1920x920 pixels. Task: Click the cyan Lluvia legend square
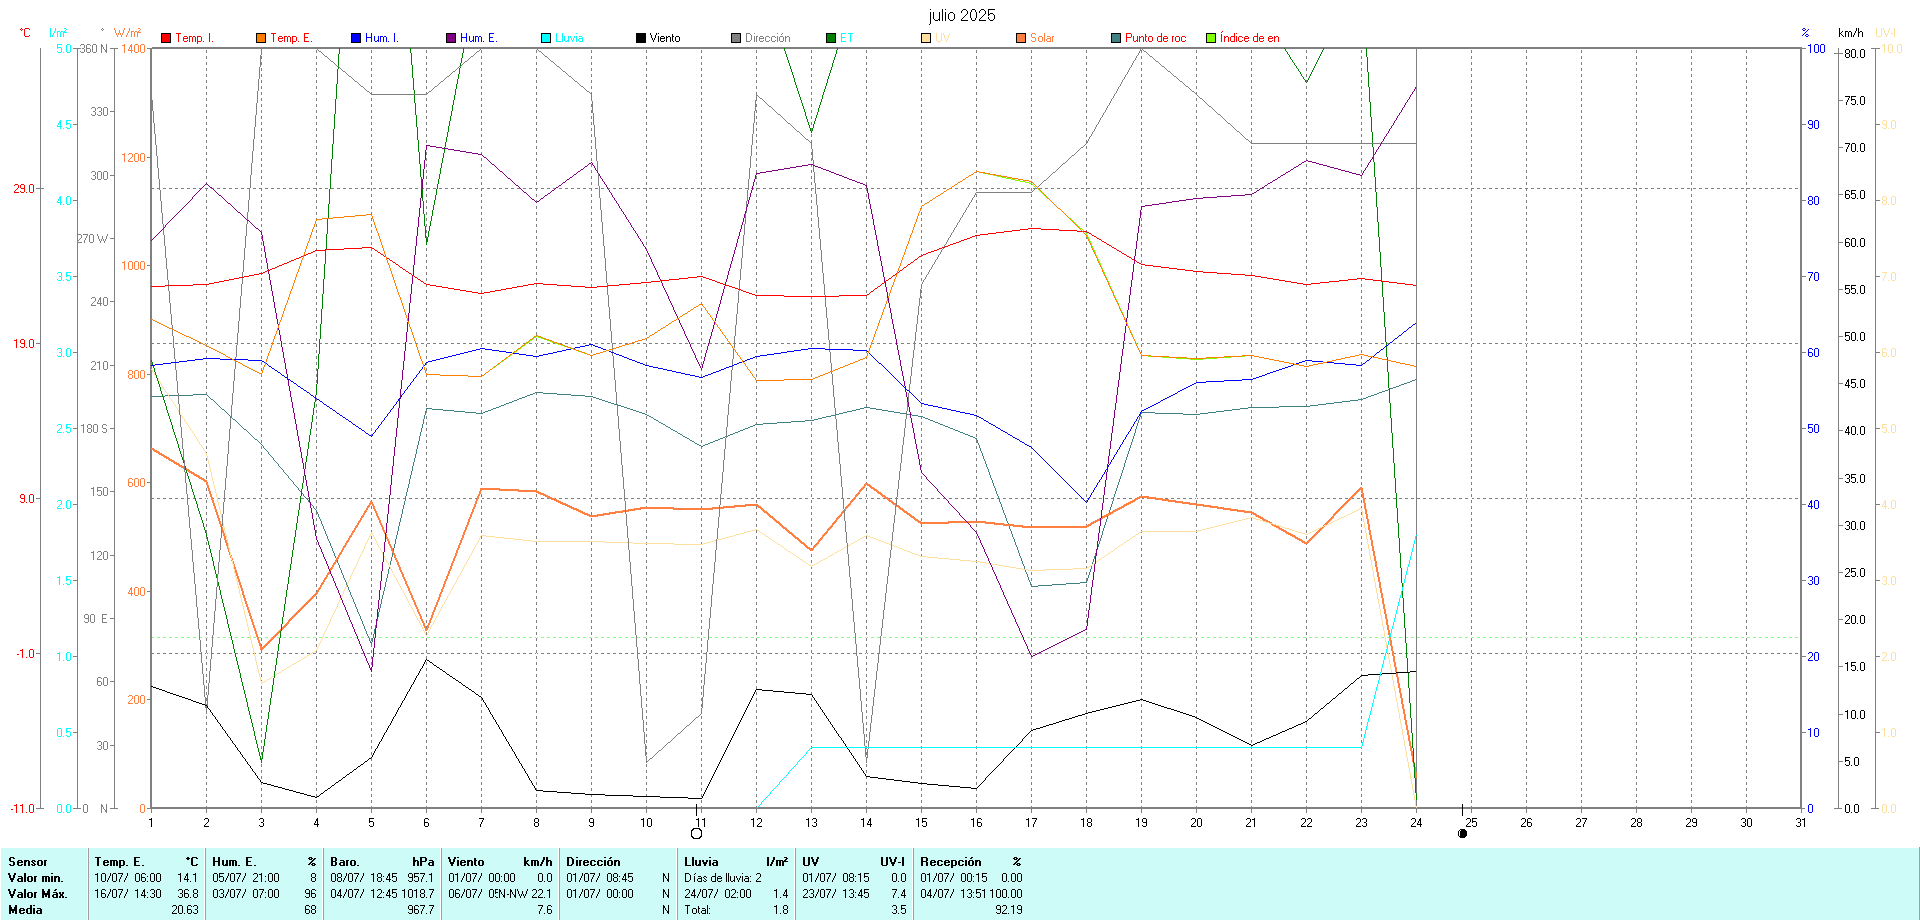pyautogui.click(x=546, y=38)
